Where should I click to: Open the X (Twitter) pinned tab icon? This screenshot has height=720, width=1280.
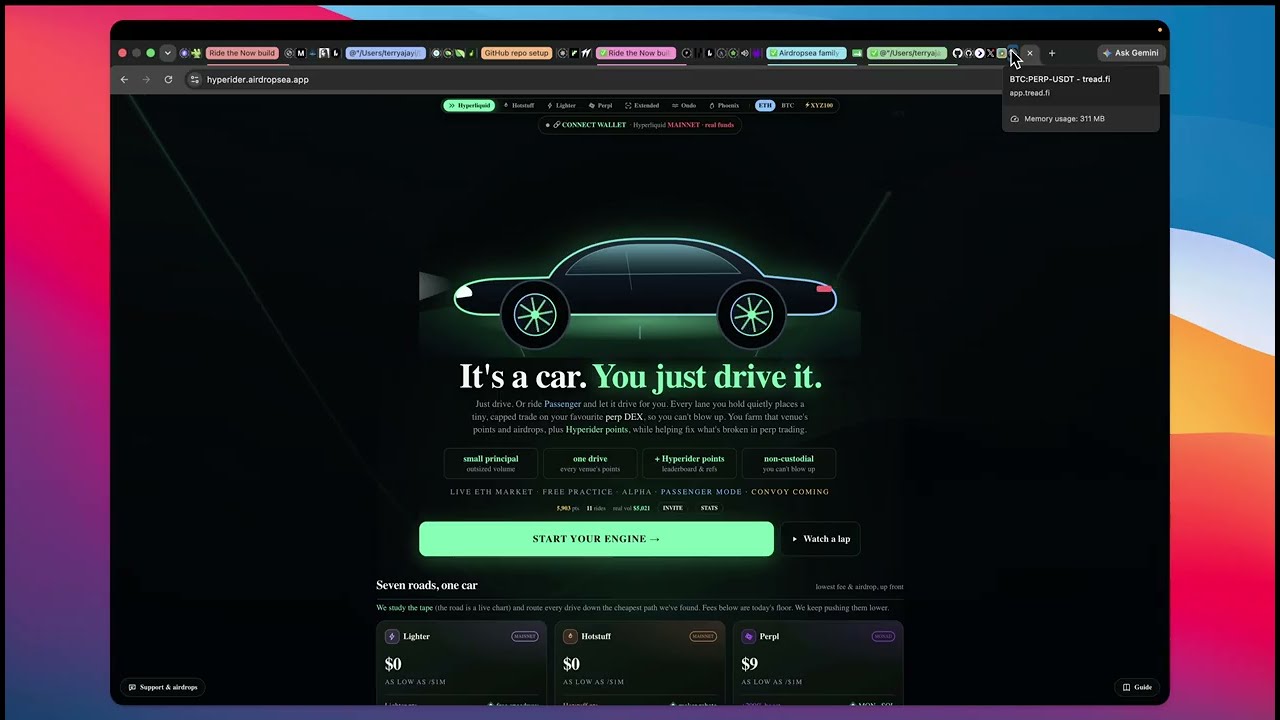990,53
